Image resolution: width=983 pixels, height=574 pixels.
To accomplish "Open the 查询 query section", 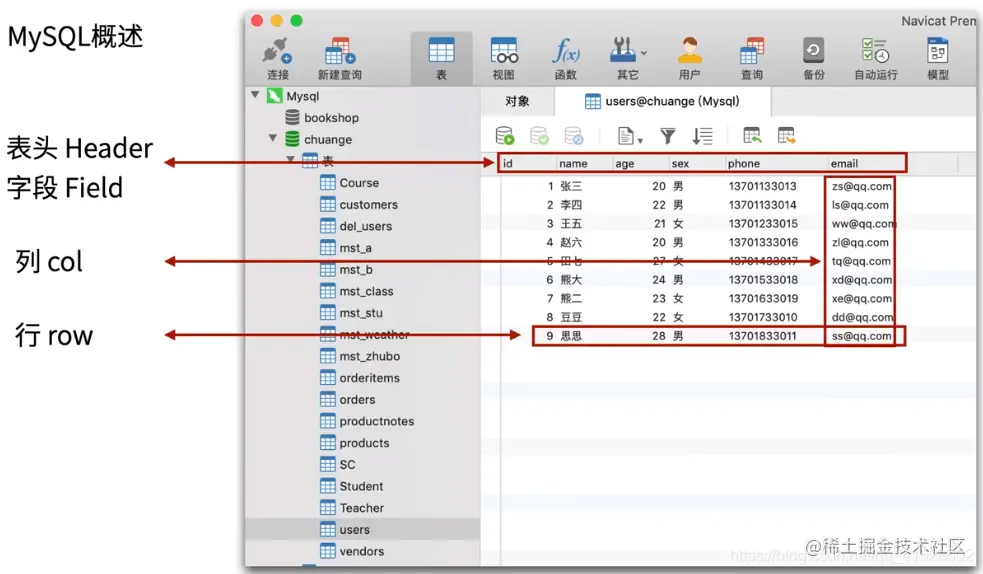I will 752,59.
